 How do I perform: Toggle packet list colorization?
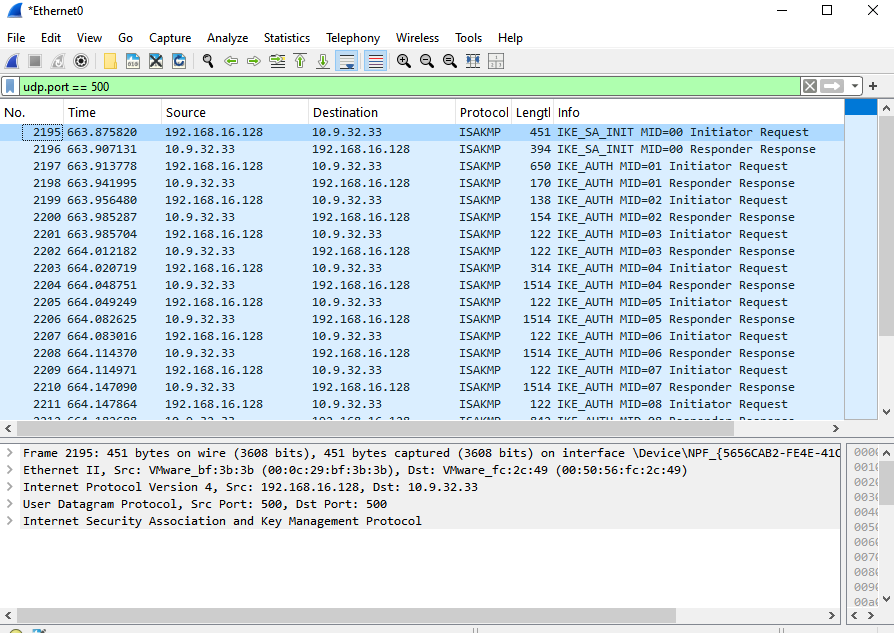[x=376, y=61]
